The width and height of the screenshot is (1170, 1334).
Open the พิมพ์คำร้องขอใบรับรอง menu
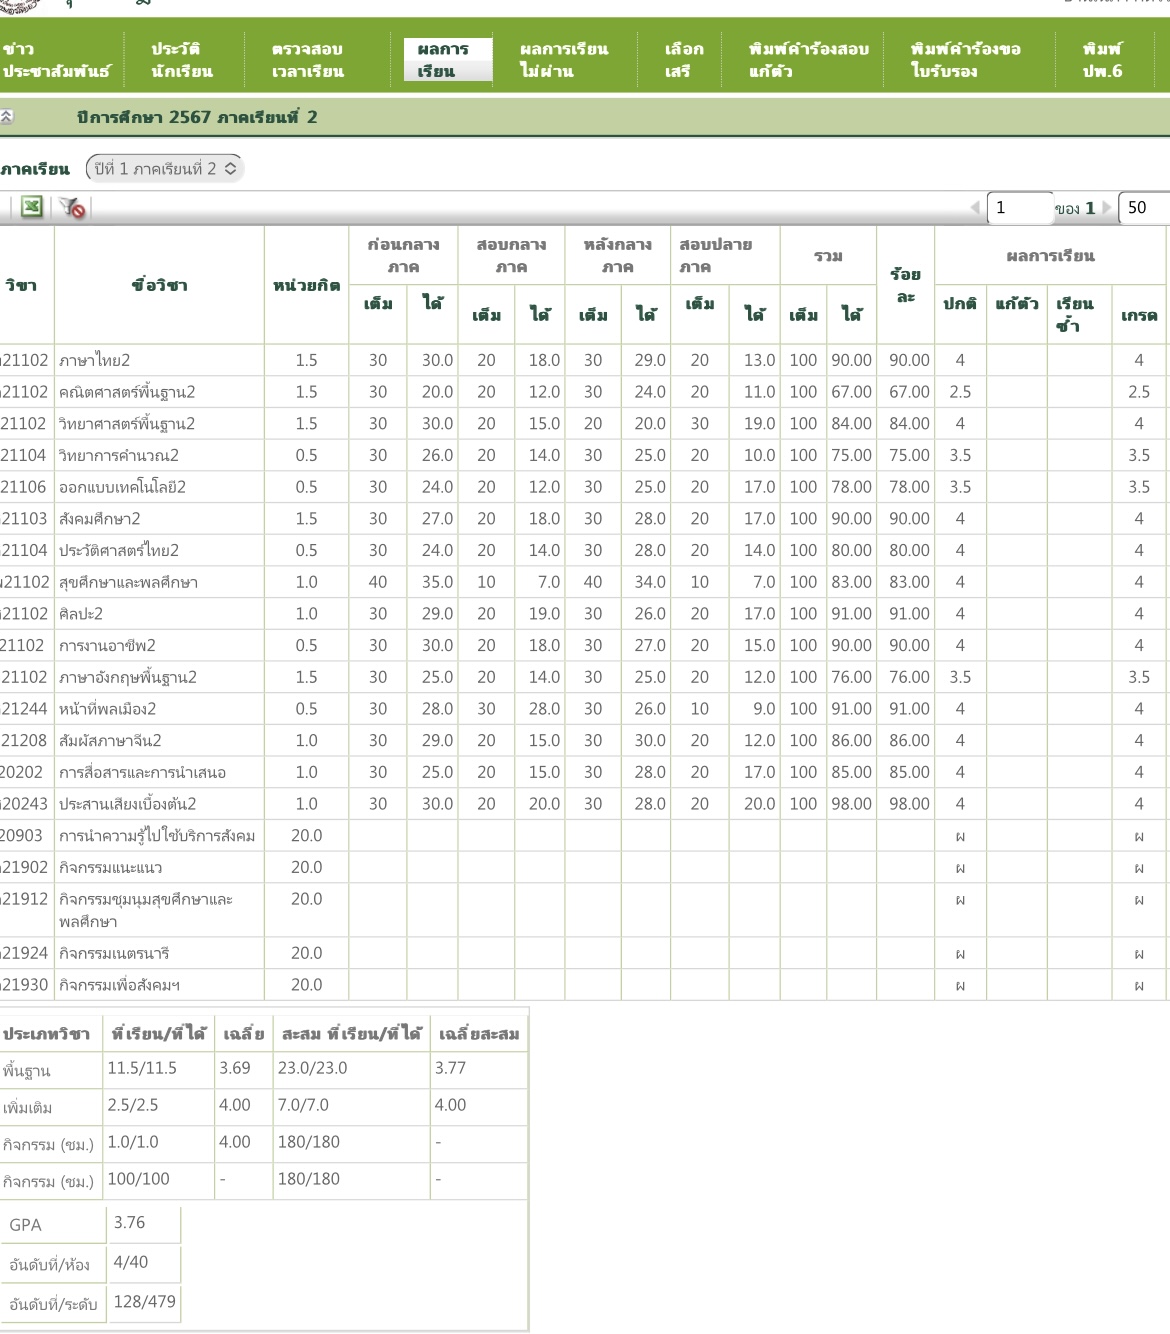coord(966,60)
